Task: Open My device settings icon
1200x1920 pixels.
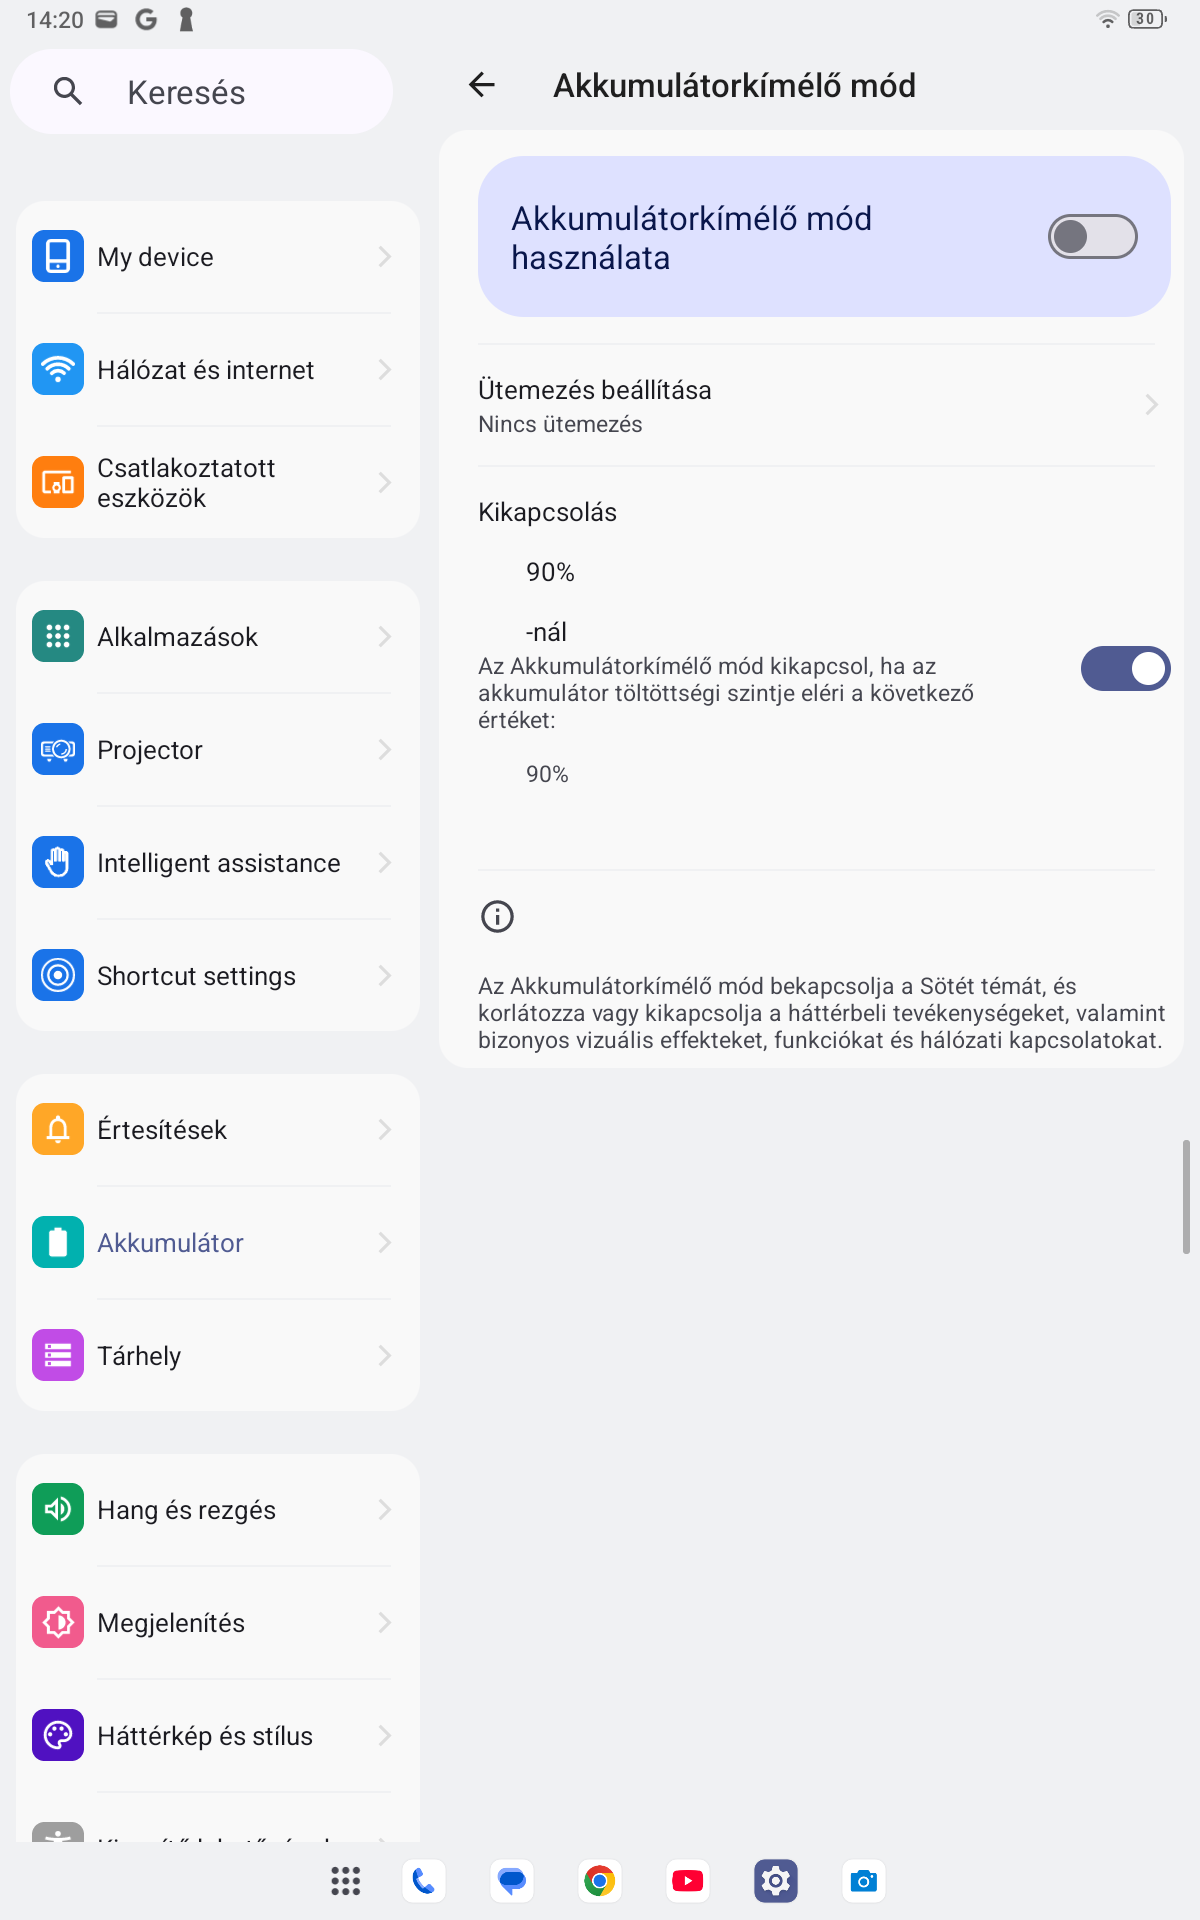Action: pos(58,256)
